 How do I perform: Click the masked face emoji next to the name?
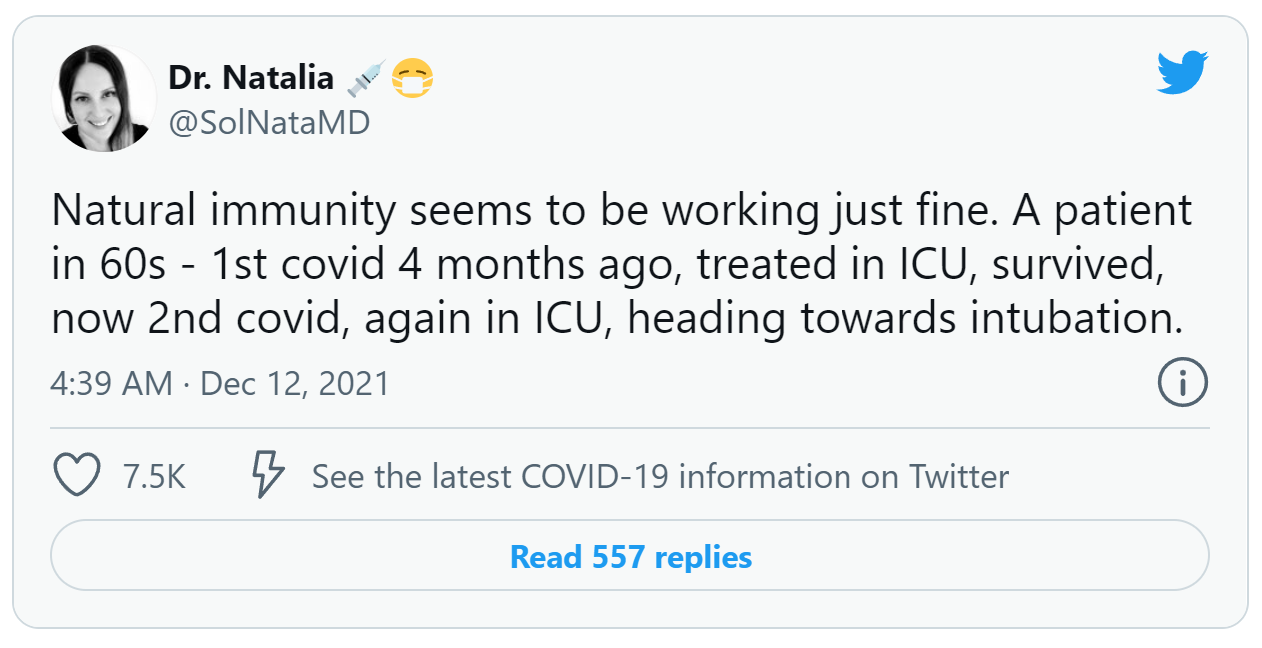(412, 75)
